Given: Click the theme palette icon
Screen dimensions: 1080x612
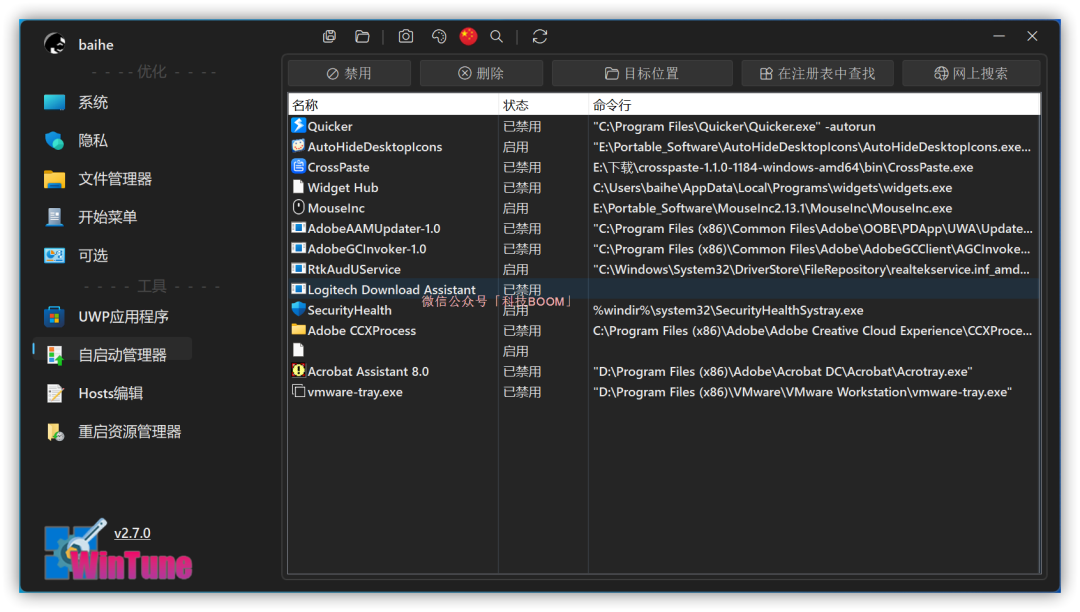Looking at the screenshot, I should (439, 36).
